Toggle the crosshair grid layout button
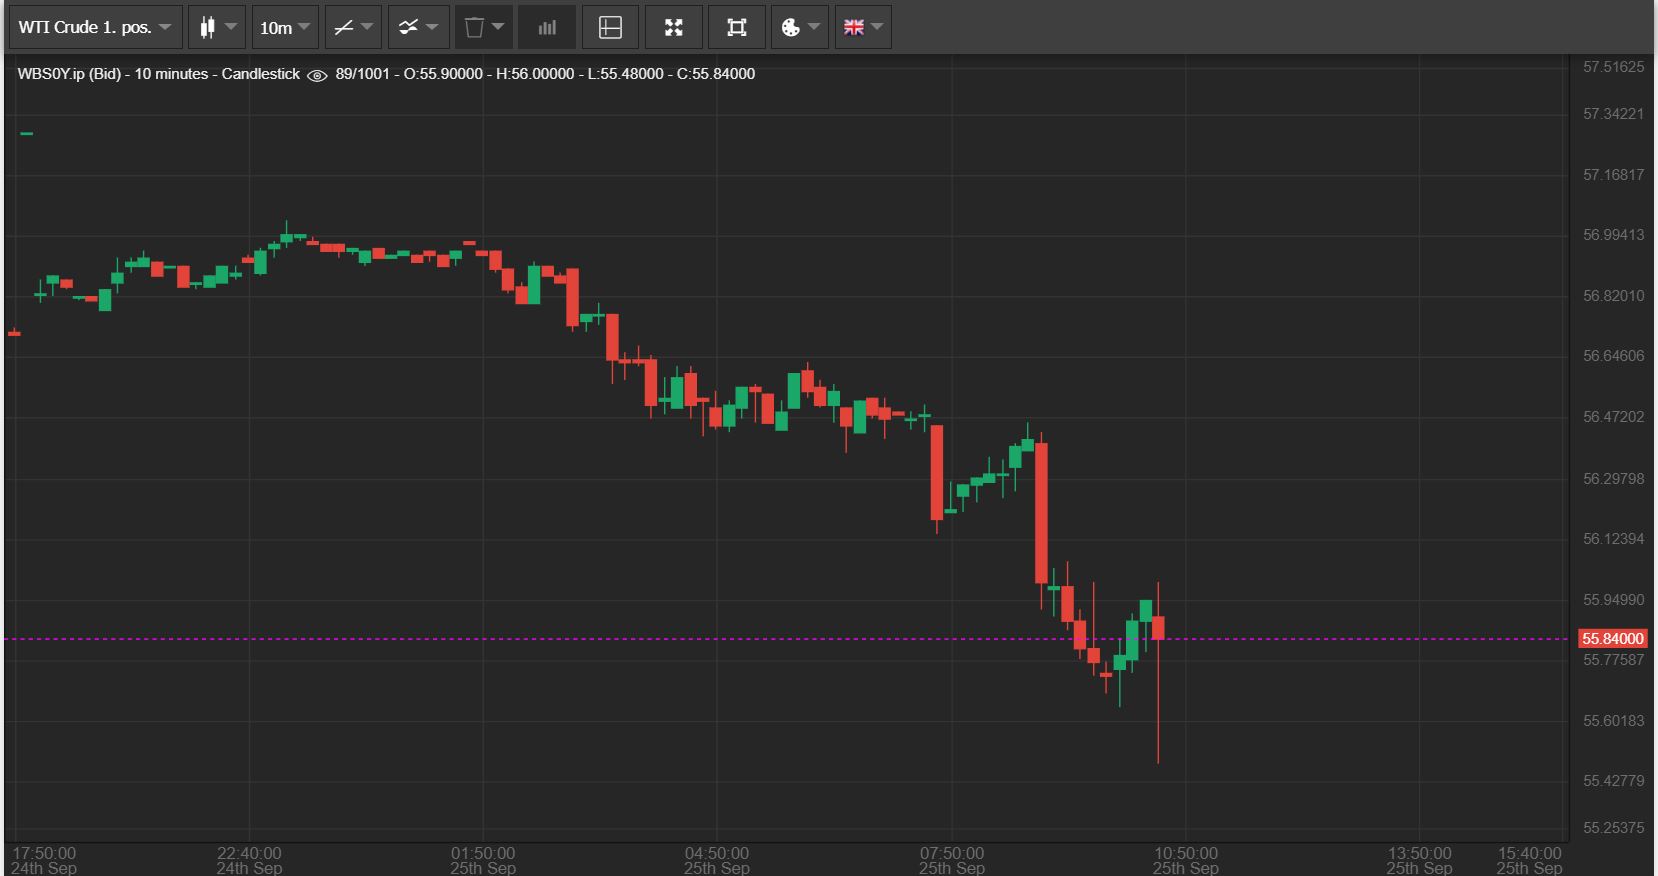 pos(610,27)
